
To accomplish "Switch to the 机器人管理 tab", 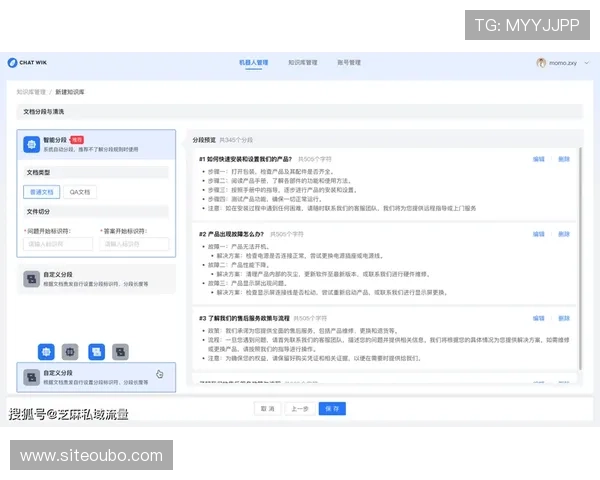I will 253,62.
